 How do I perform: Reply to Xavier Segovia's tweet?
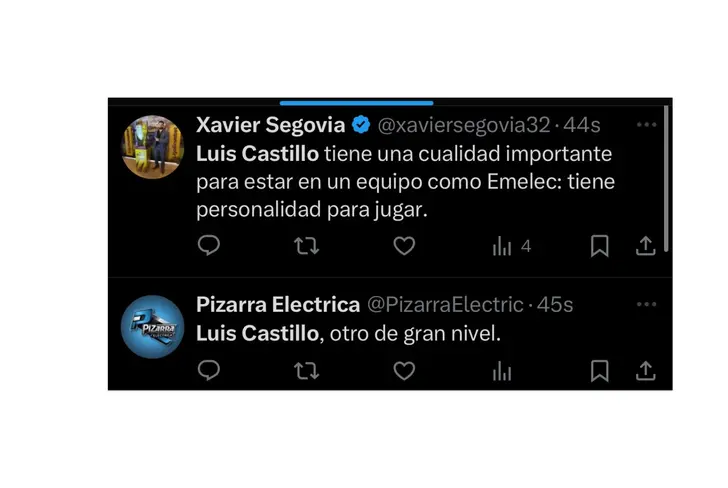pyautogui.click(x=209, y=245)
